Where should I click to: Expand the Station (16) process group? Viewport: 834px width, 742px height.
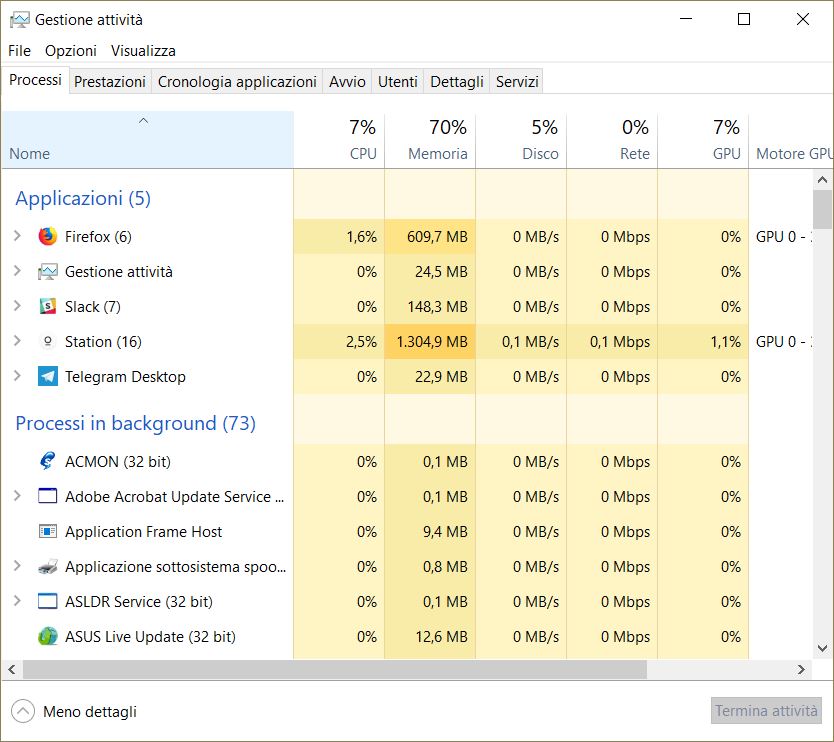(18, 341)
